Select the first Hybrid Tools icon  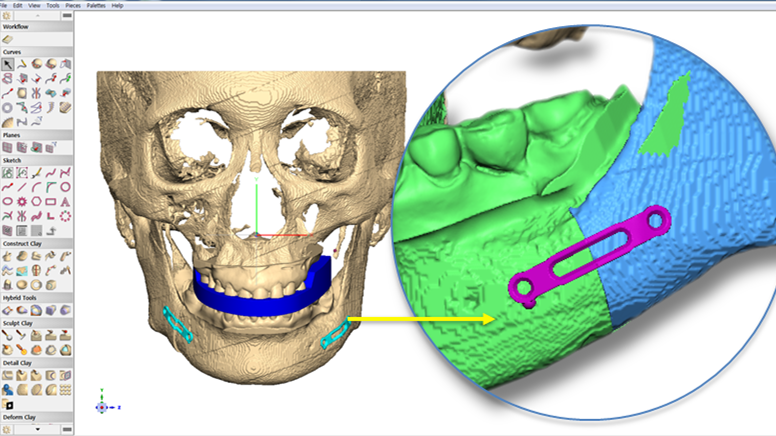(8, 309)
